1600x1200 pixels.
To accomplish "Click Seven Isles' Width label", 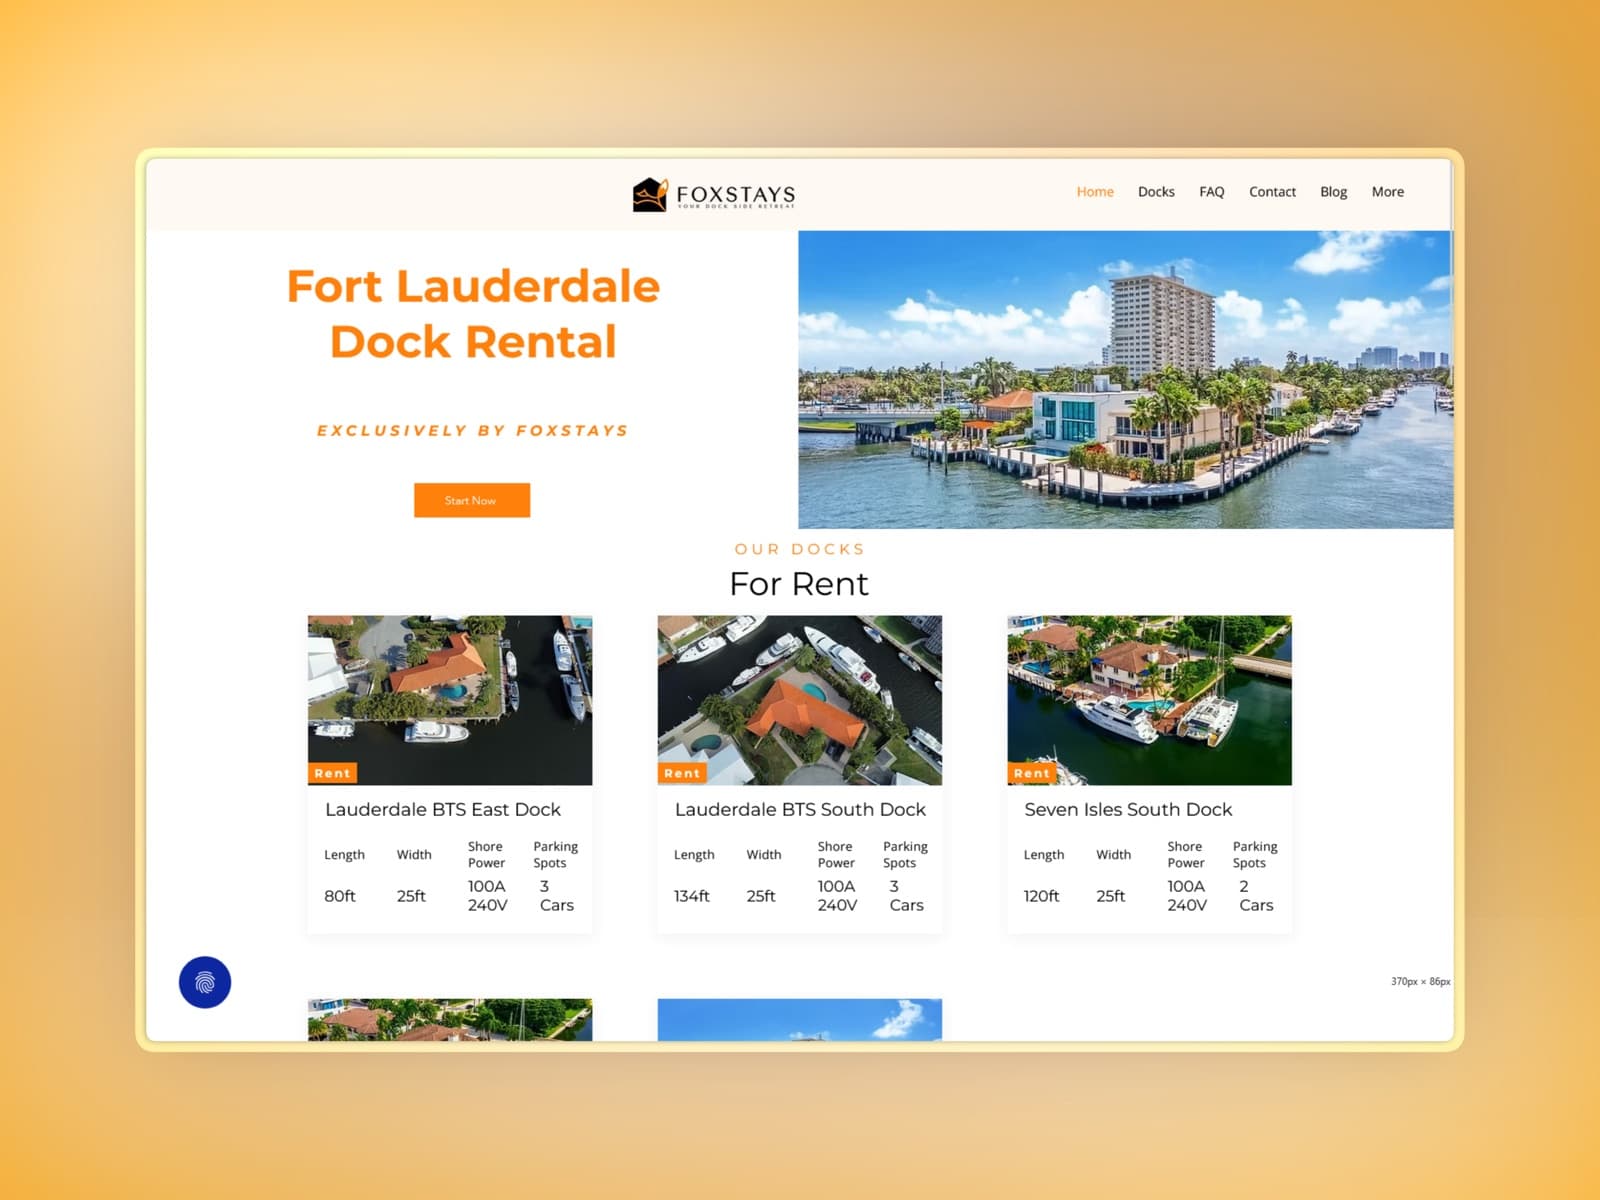I will point(1113,854).
